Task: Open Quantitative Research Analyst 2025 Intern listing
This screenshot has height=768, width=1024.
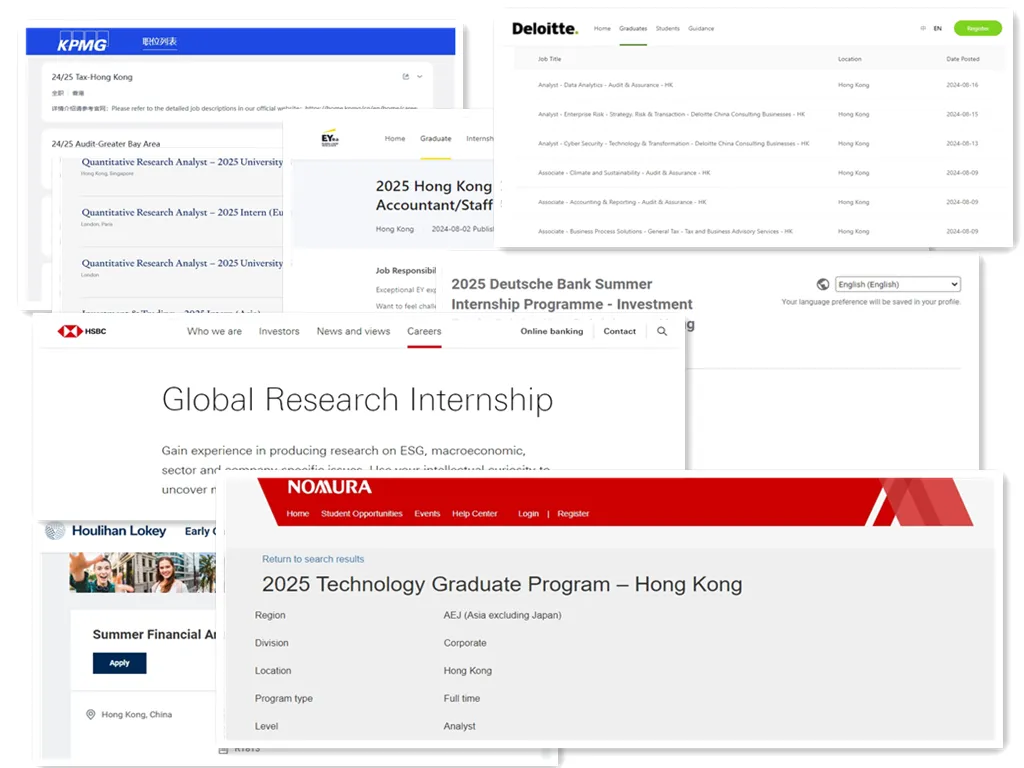Action: [x=182, y=212]
